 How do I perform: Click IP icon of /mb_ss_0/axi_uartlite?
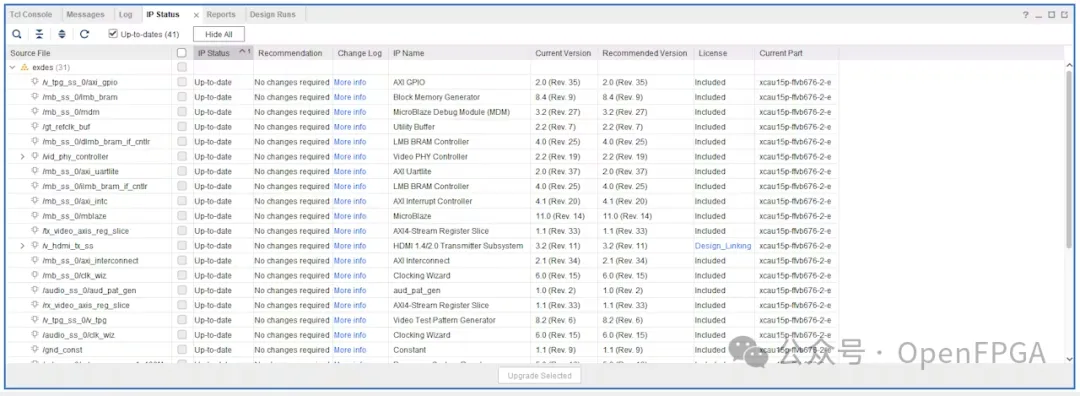click(36, 171)
